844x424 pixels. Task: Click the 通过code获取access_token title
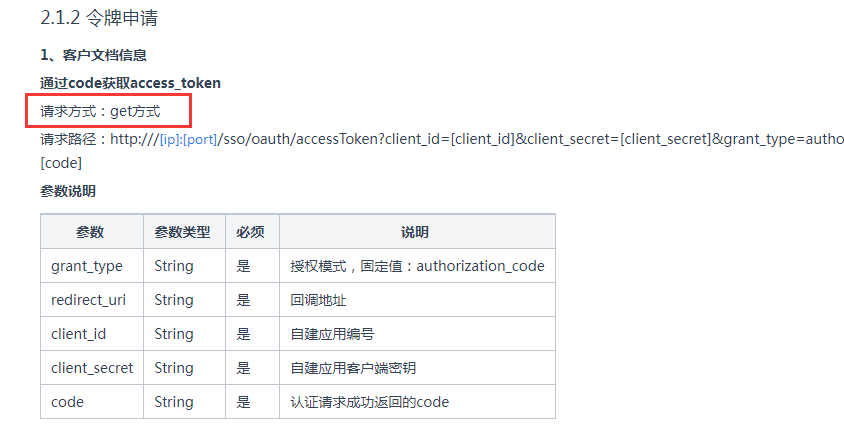(x=130, y=83)
